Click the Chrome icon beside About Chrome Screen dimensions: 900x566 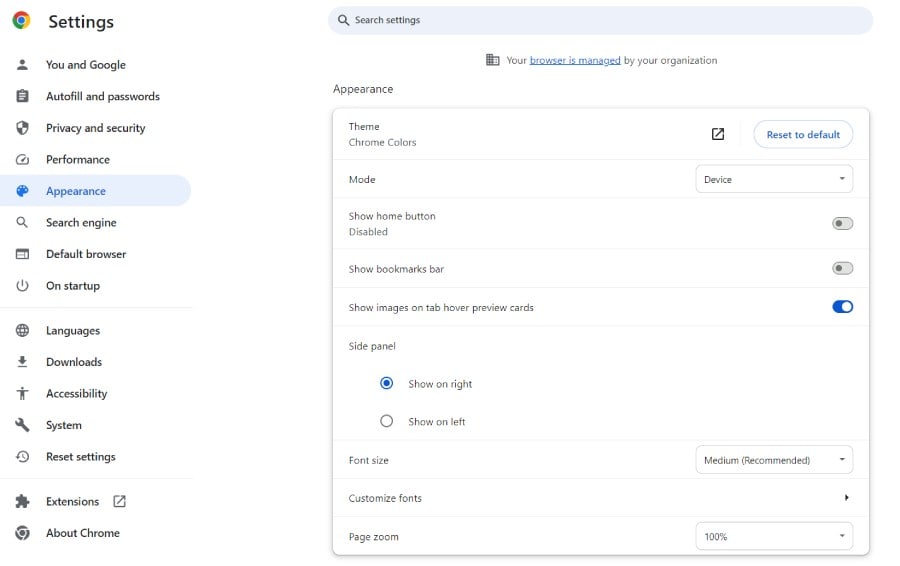click(22, 533)
